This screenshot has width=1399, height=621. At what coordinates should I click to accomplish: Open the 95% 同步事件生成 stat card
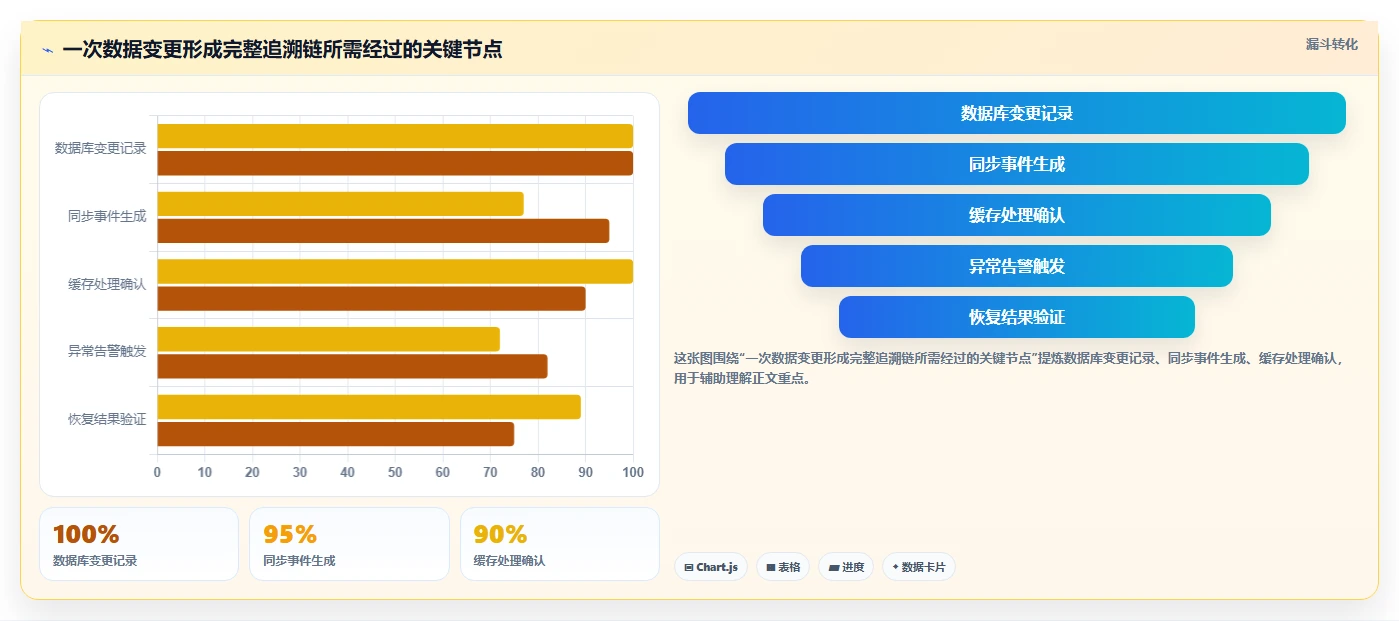349,544
